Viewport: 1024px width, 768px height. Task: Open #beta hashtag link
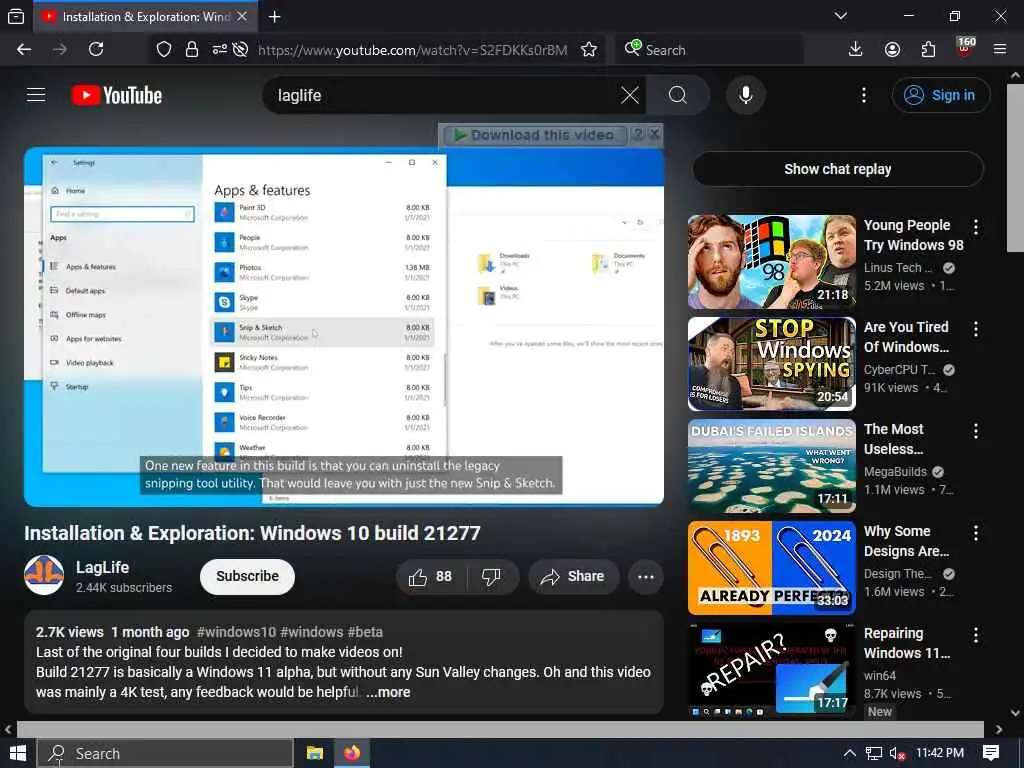[x=365, y=632]
